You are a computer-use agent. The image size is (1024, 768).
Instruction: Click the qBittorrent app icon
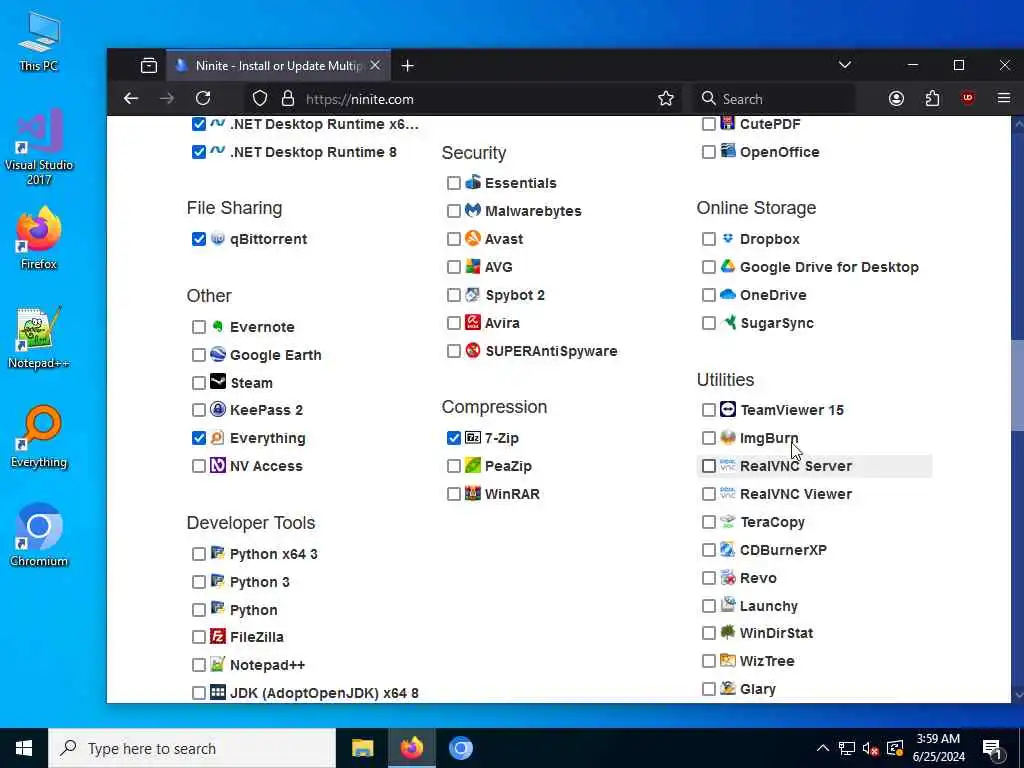pos(217,238)
